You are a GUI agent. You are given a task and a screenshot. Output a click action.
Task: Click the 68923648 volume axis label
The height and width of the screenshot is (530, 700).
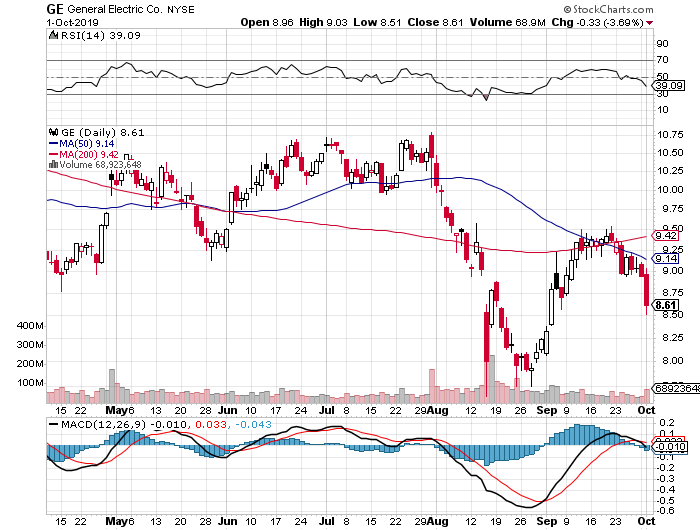[x=677, y=388]
